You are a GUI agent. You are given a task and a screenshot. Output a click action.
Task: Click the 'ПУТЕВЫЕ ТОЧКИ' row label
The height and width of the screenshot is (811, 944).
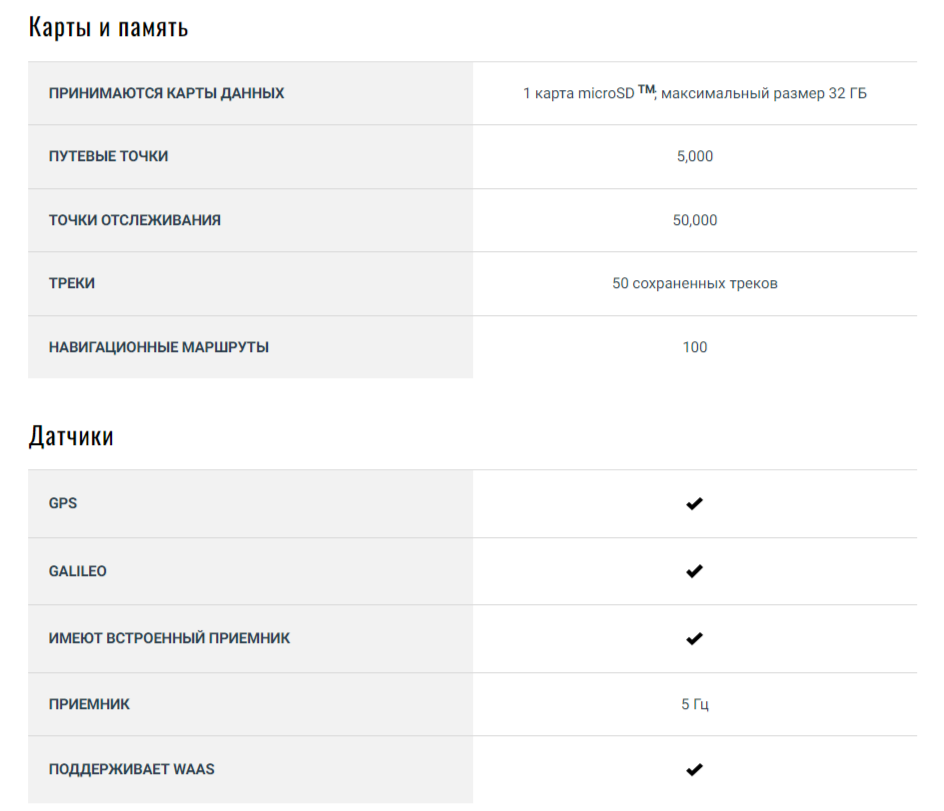[x=108, y=156]
